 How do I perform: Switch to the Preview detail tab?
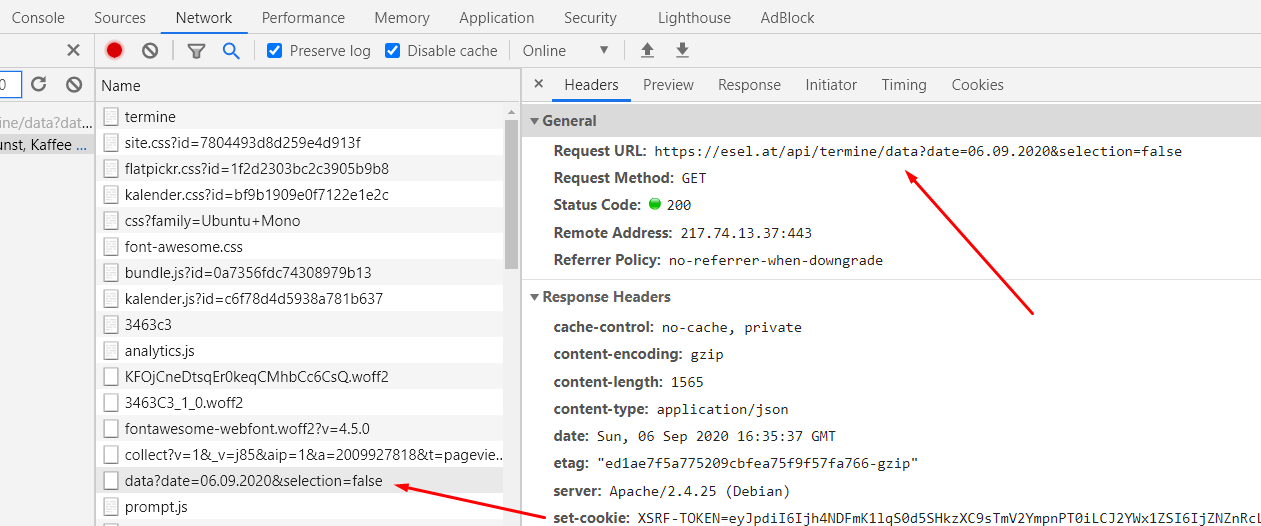pyautogui.click(x=668, y=85)
